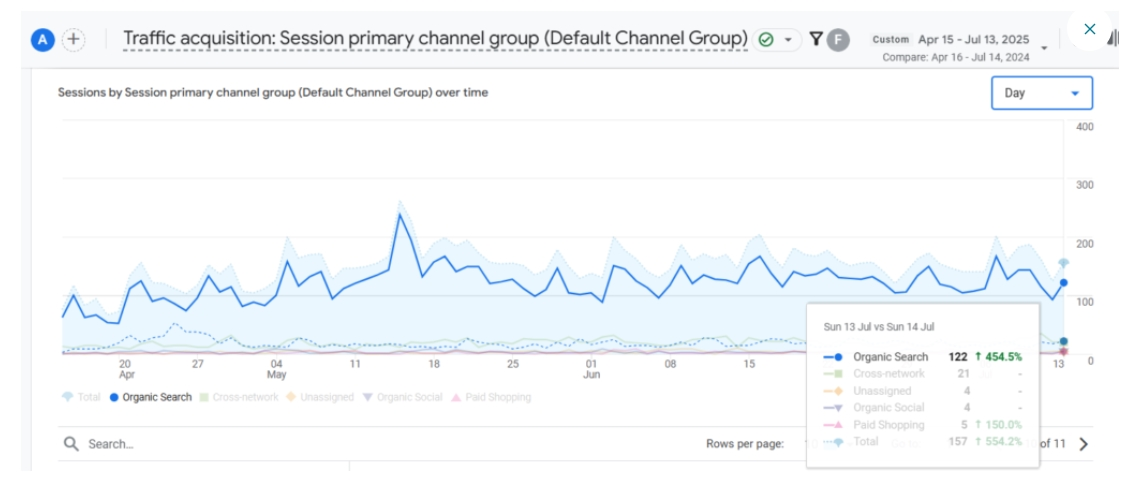The image size is (1142, 482).
Task: Open the Day granularity dropdown
Action: pyautogui.click(x=1042, y=93)
